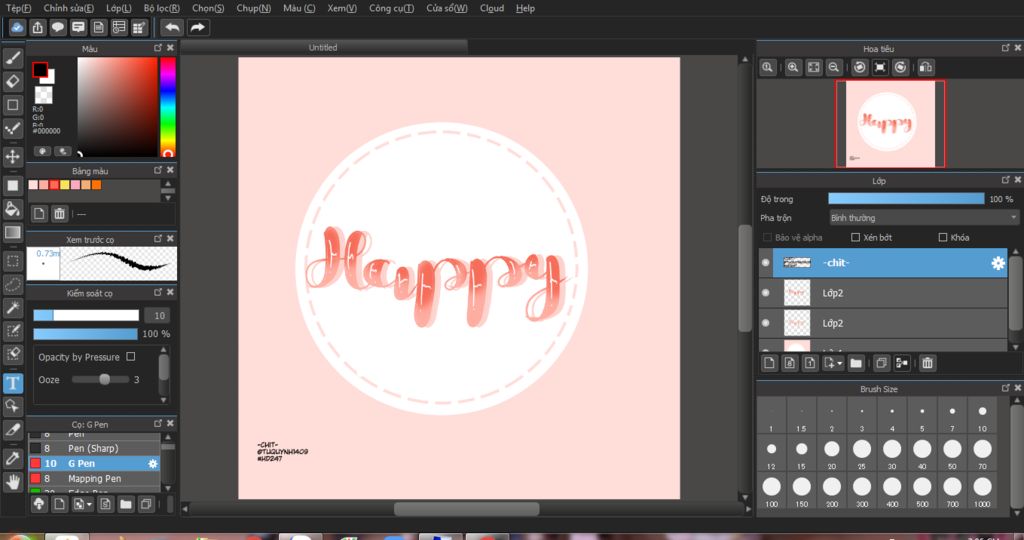Open the Tệp(F) menu

(x=18, y=8)
